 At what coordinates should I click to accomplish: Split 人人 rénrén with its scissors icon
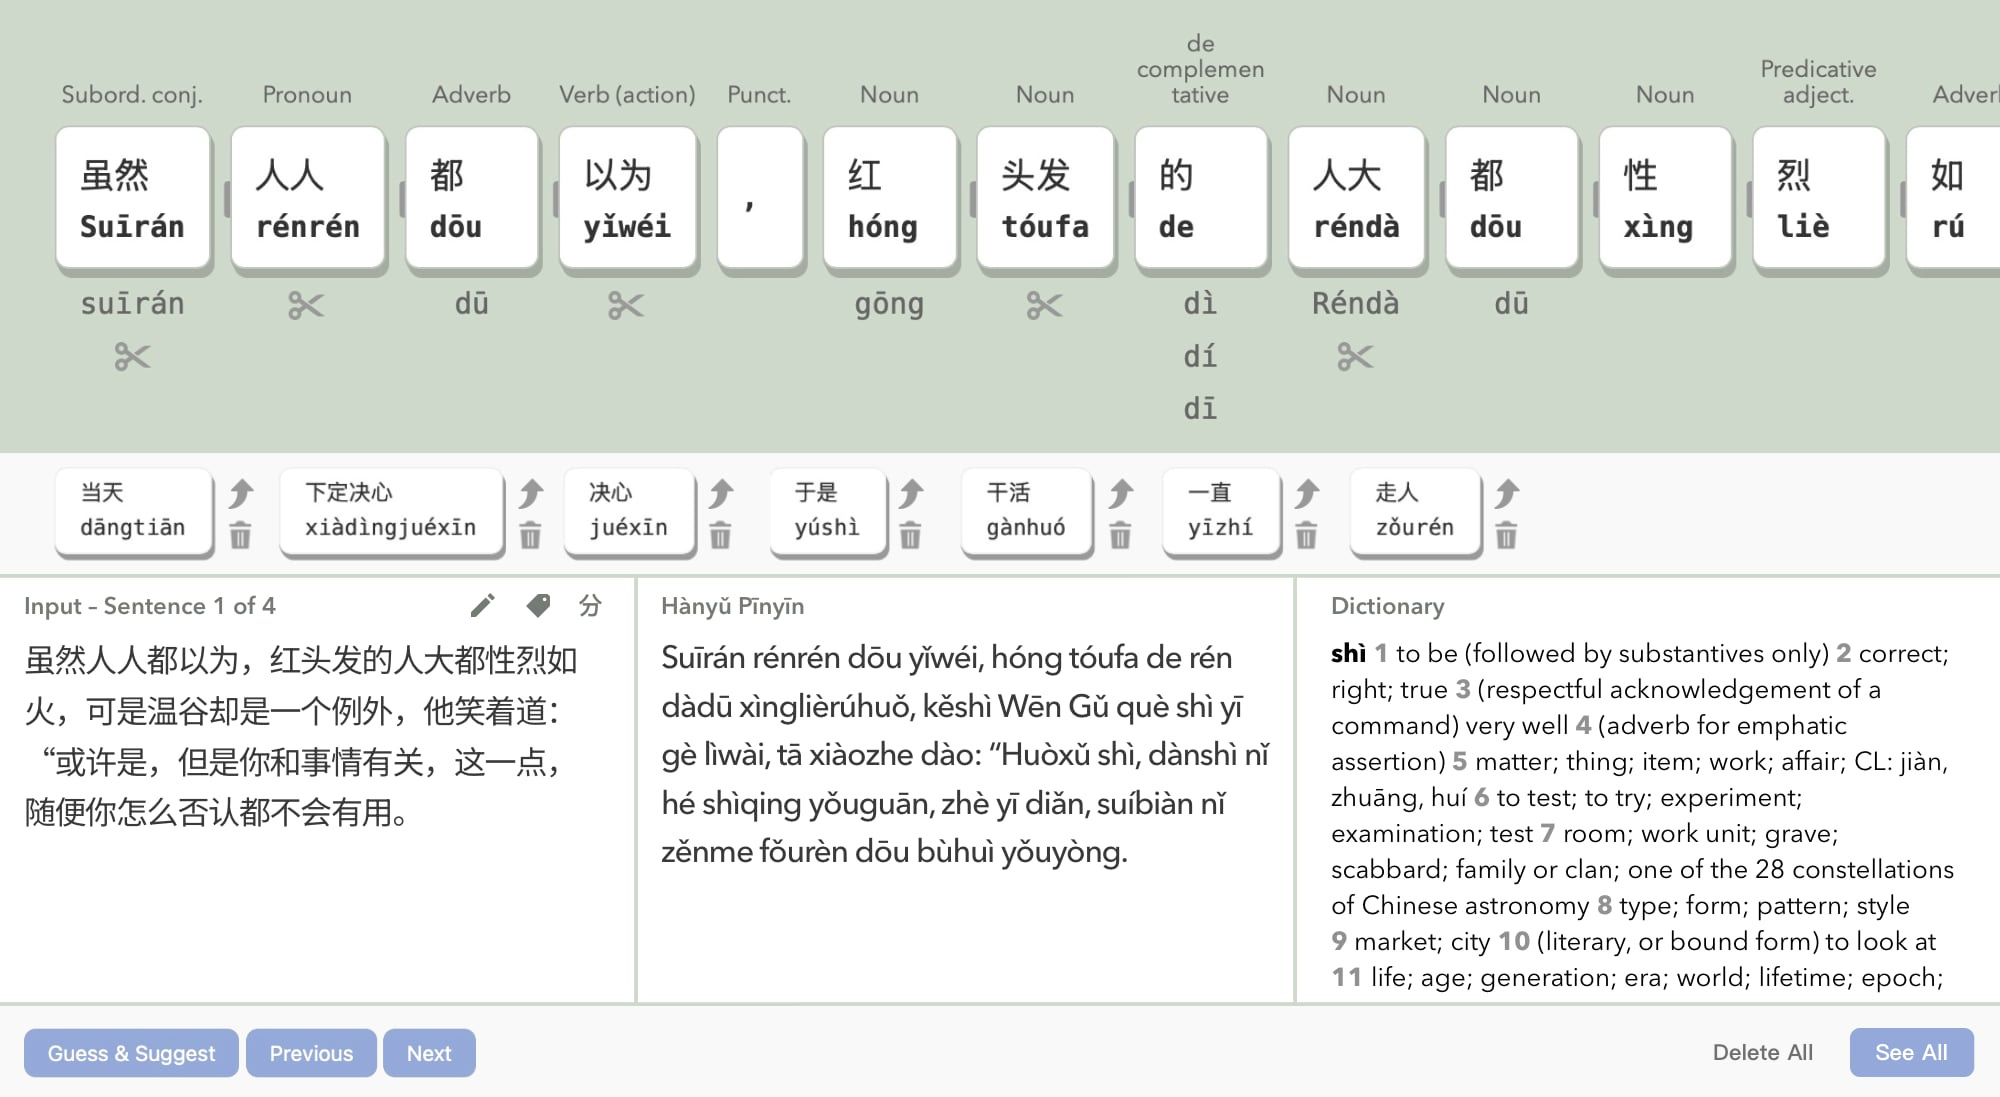coord(306,305)
